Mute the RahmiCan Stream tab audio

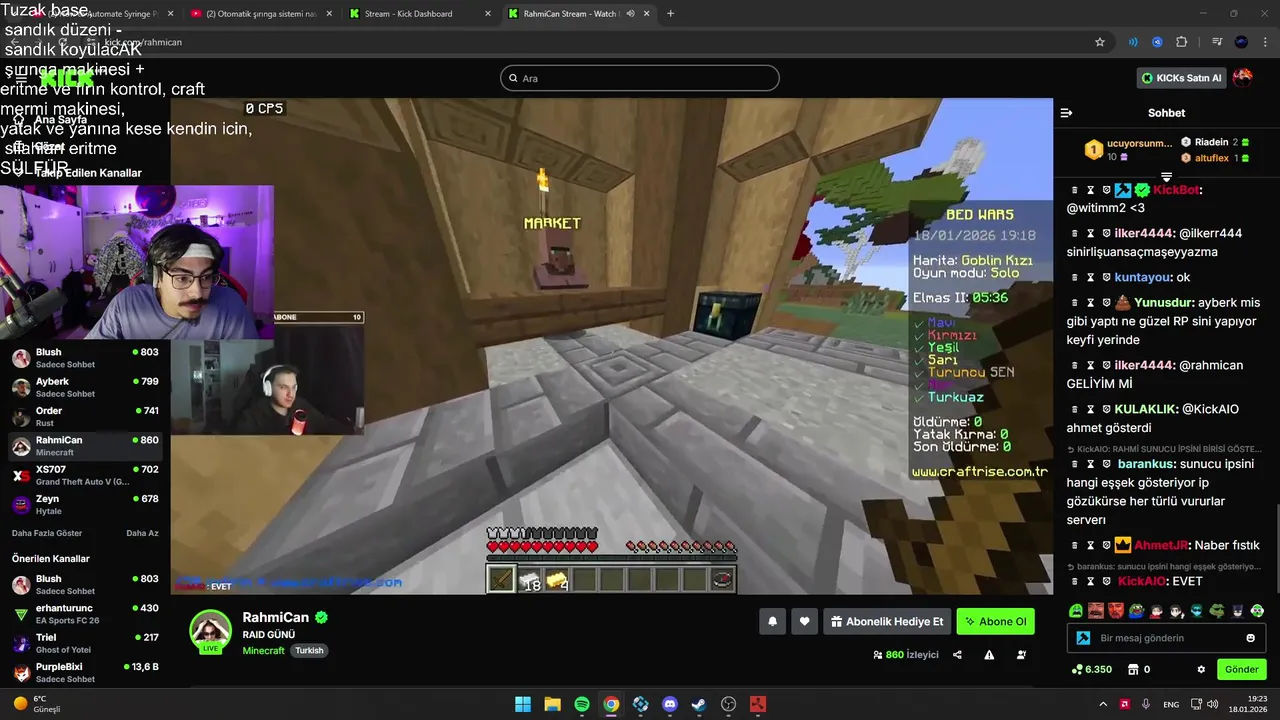(630, 14)
